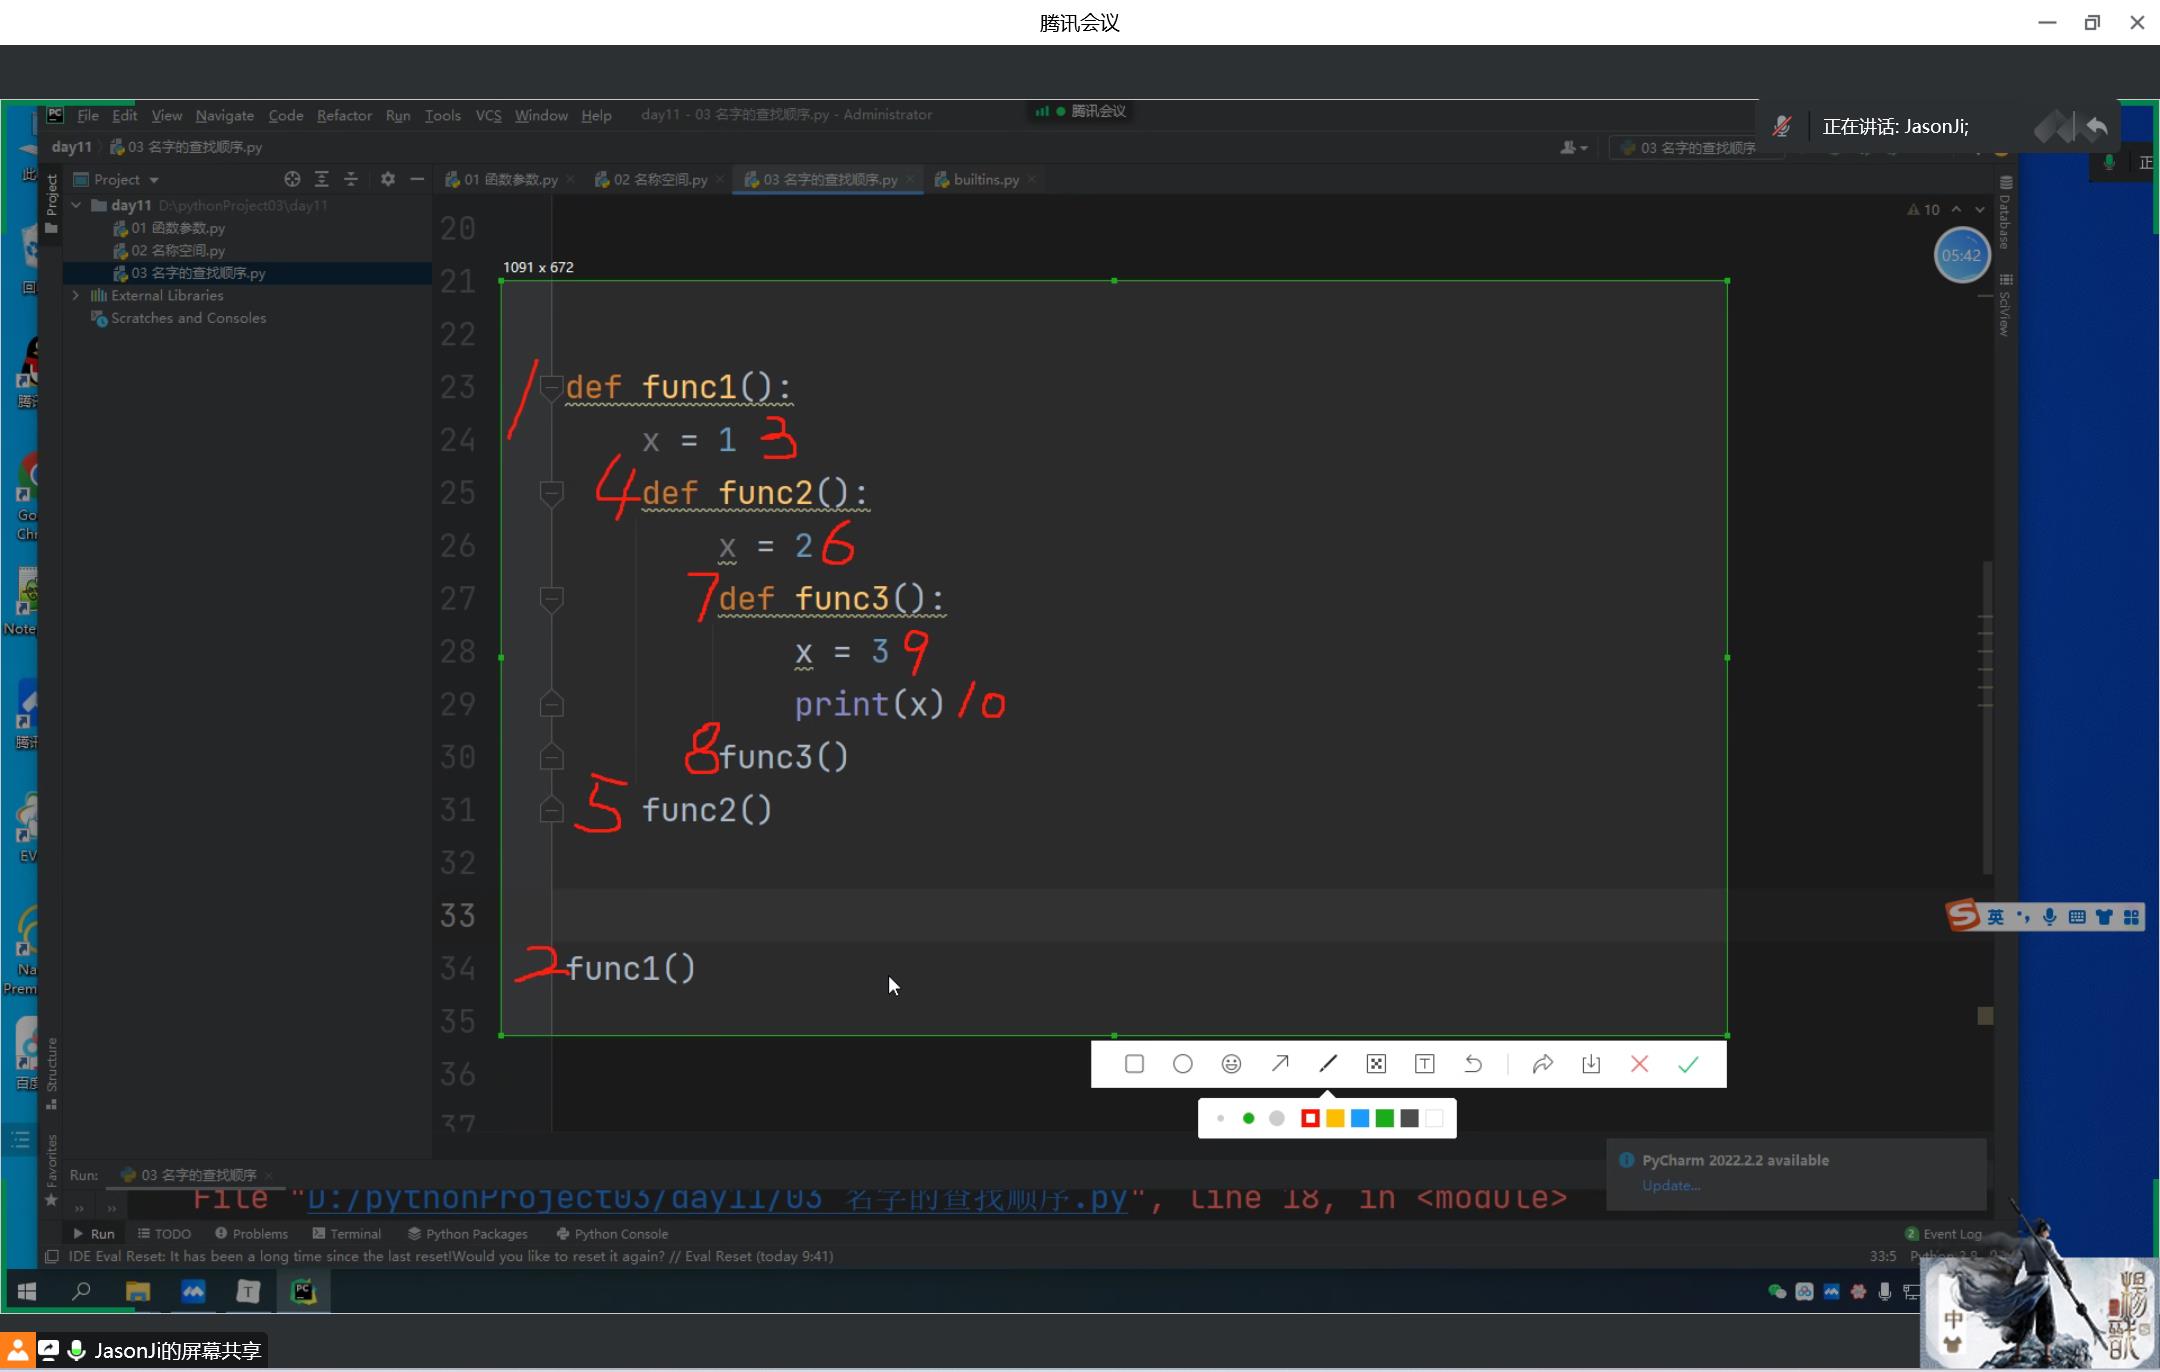This screenshot has width=2160, height=1372.
Task: Open taskbar search magnifier
Action: pyautogui.click(x=82, y=1291)
